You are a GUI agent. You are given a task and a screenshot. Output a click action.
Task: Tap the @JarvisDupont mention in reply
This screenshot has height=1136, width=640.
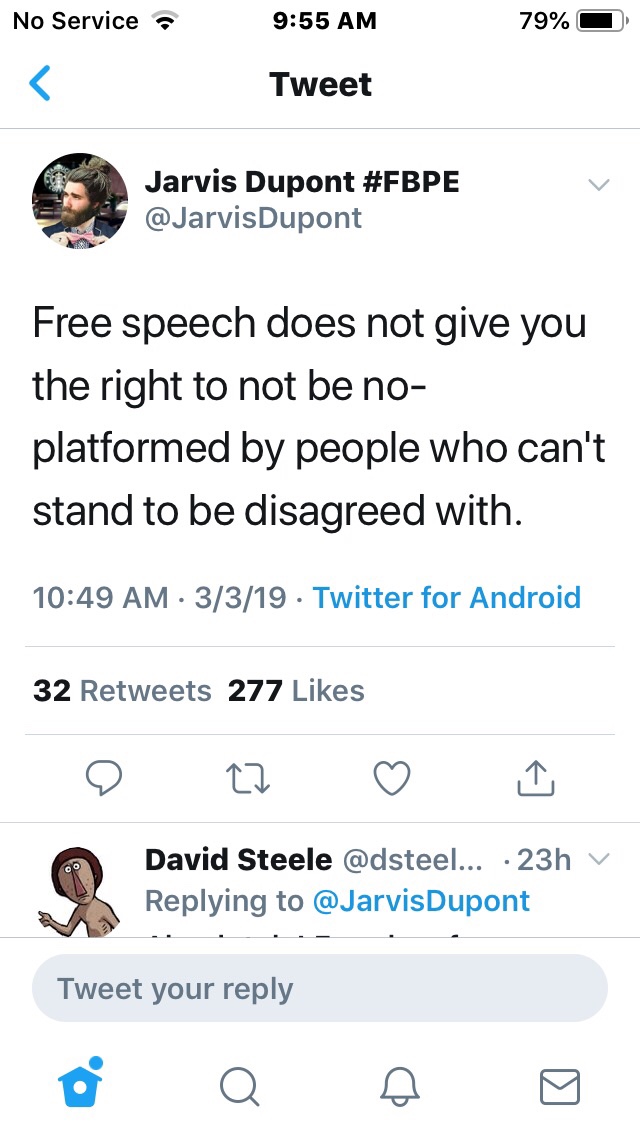(421, 900)
